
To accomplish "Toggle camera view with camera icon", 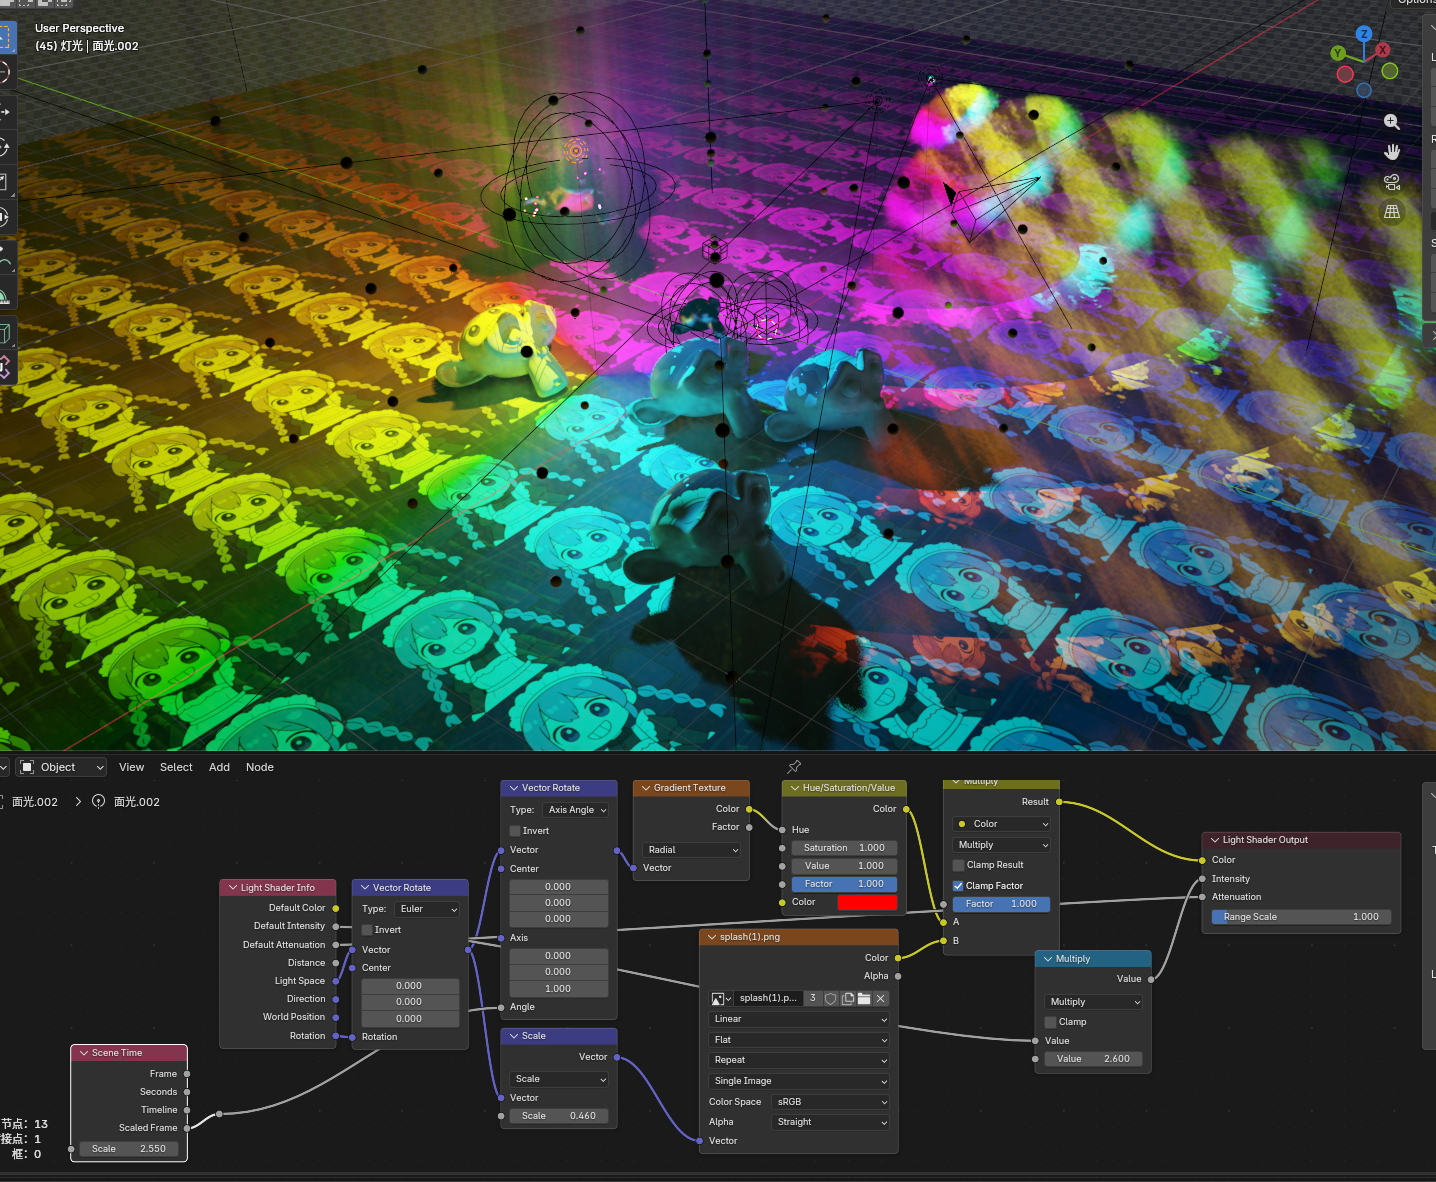I will click(x=1391, y=182).
